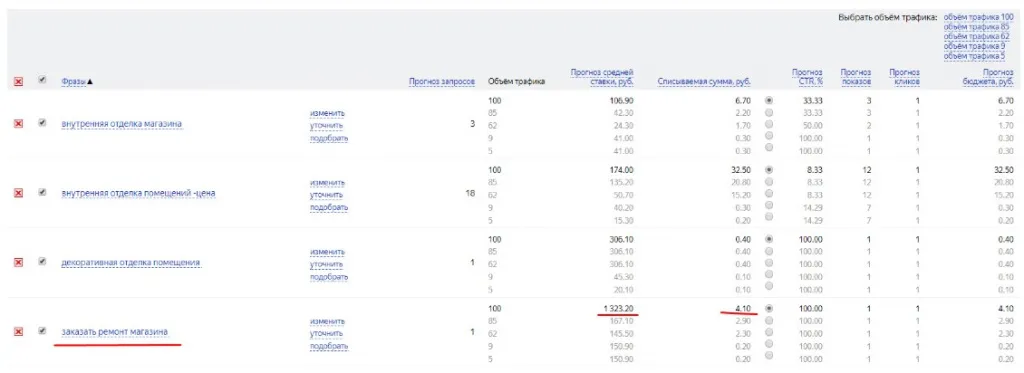The height and width of the screenshot is (373, 1024).
Task: Select traffic volume 100 radio for 'заказать ремонт магазина'
Action: (x=769, y=308)
